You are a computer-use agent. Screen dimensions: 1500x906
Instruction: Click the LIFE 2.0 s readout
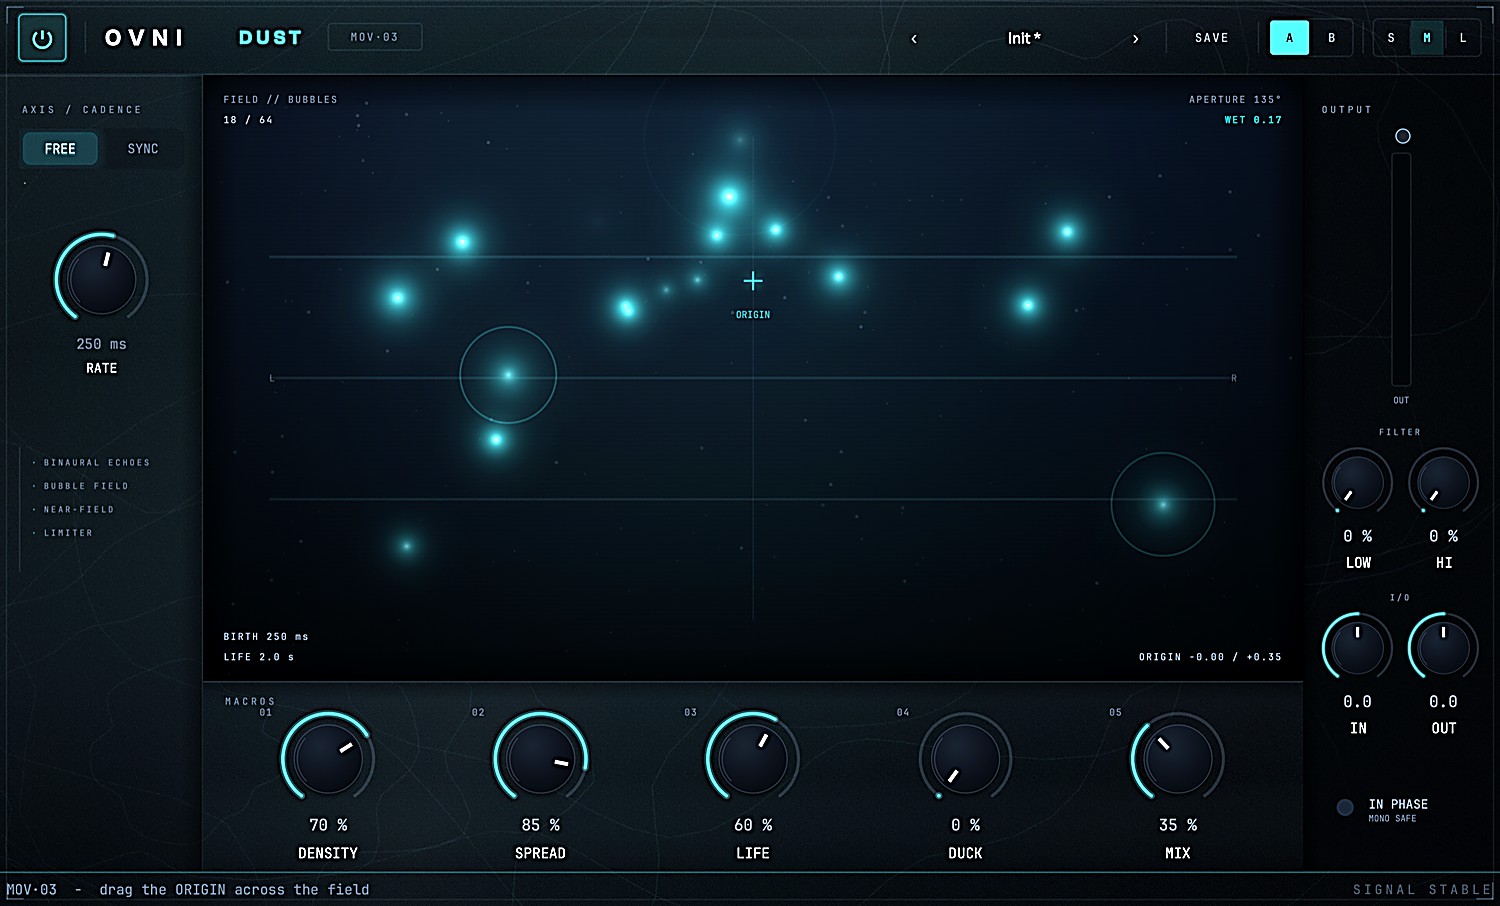point(259,657)
